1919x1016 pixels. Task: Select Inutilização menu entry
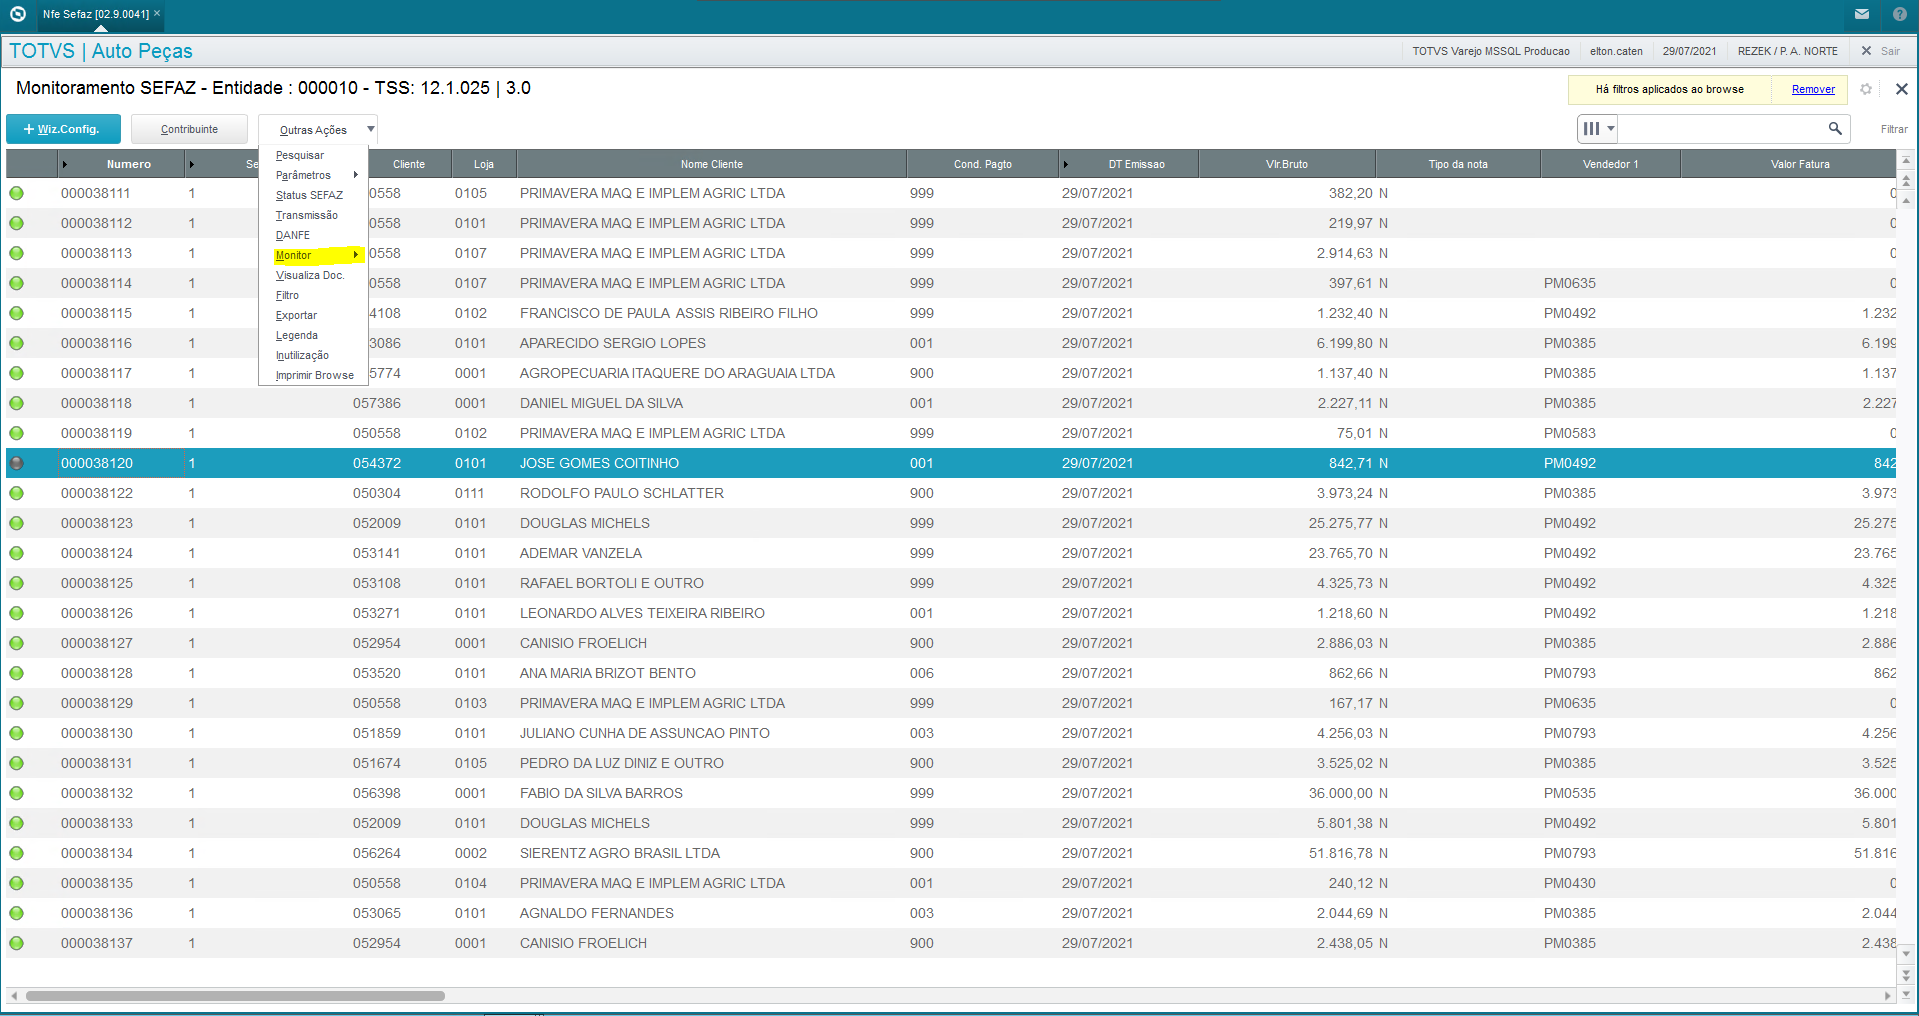pos(313,355)
